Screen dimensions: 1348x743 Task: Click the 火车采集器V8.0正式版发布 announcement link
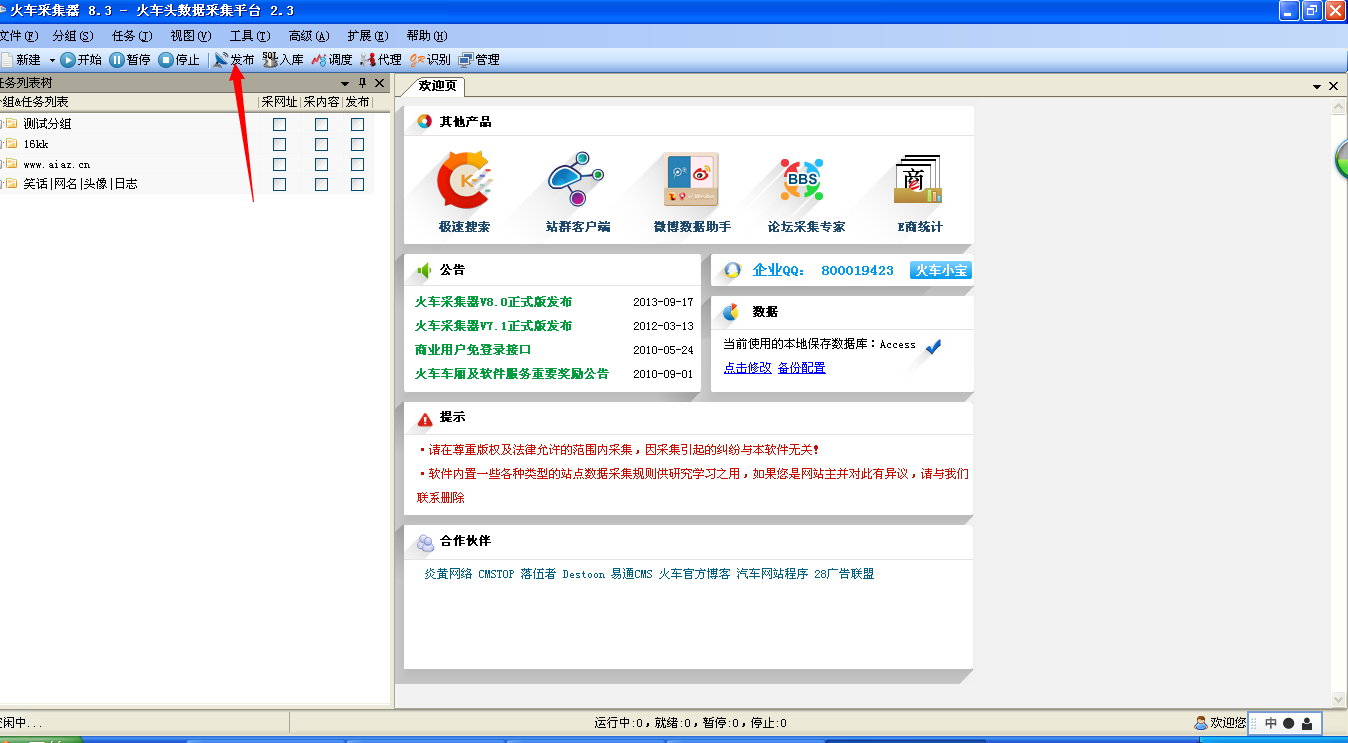point(493,302)
